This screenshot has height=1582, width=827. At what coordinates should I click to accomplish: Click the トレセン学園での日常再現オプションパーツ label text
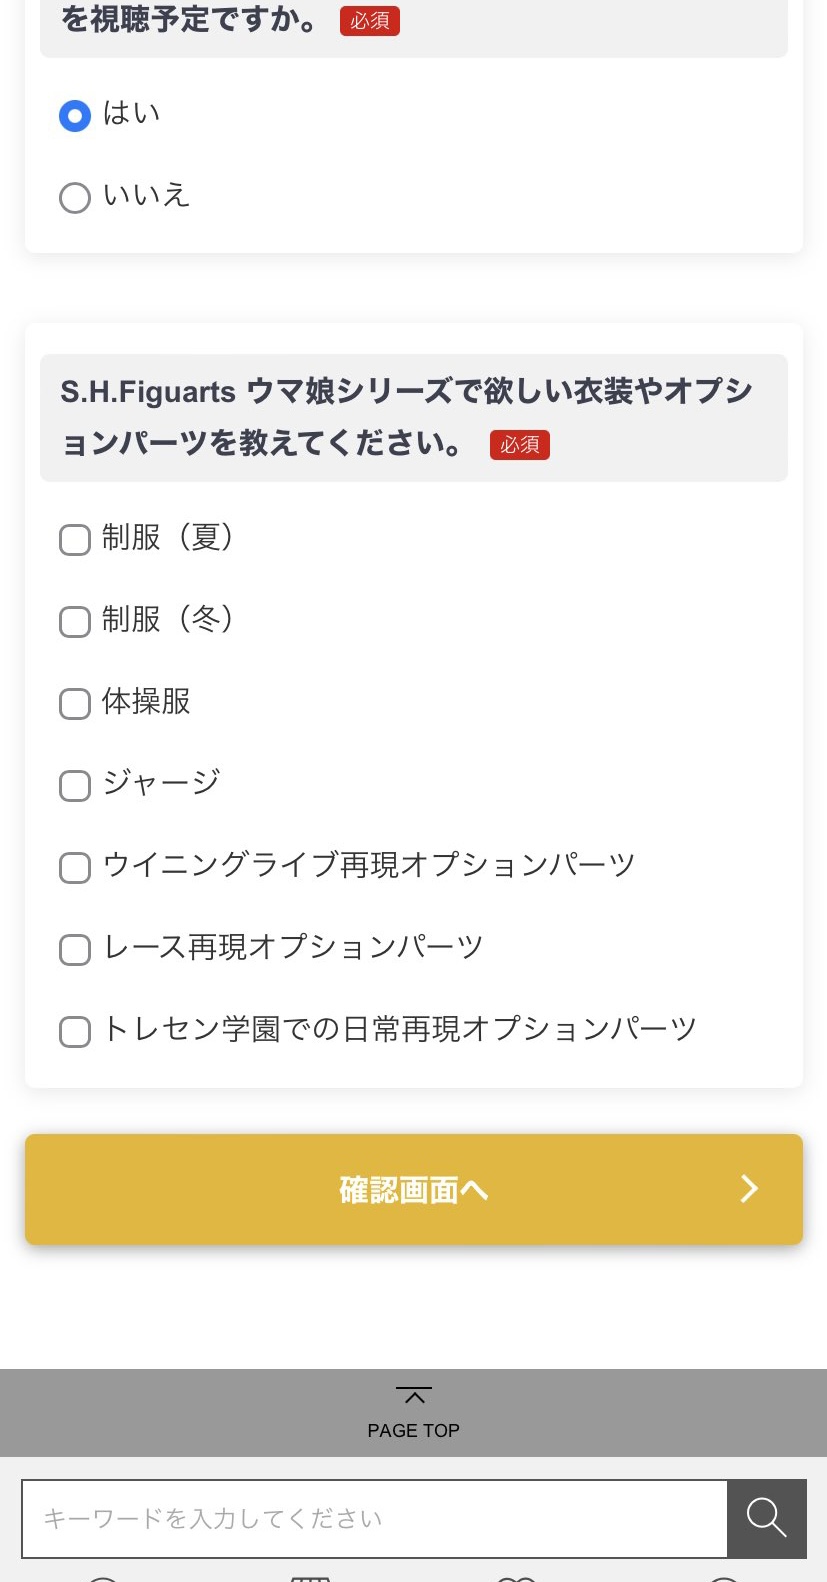tap(400, 1029)
